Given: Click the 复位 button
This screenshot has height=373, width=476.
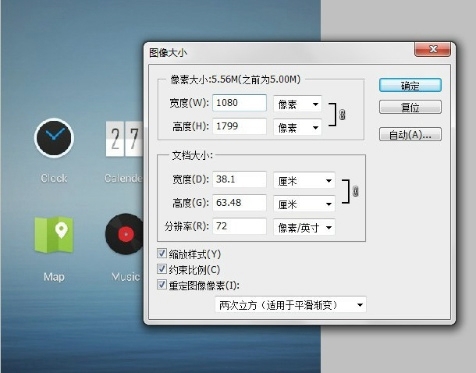Looking at the screenshot, I should point(410,107).
